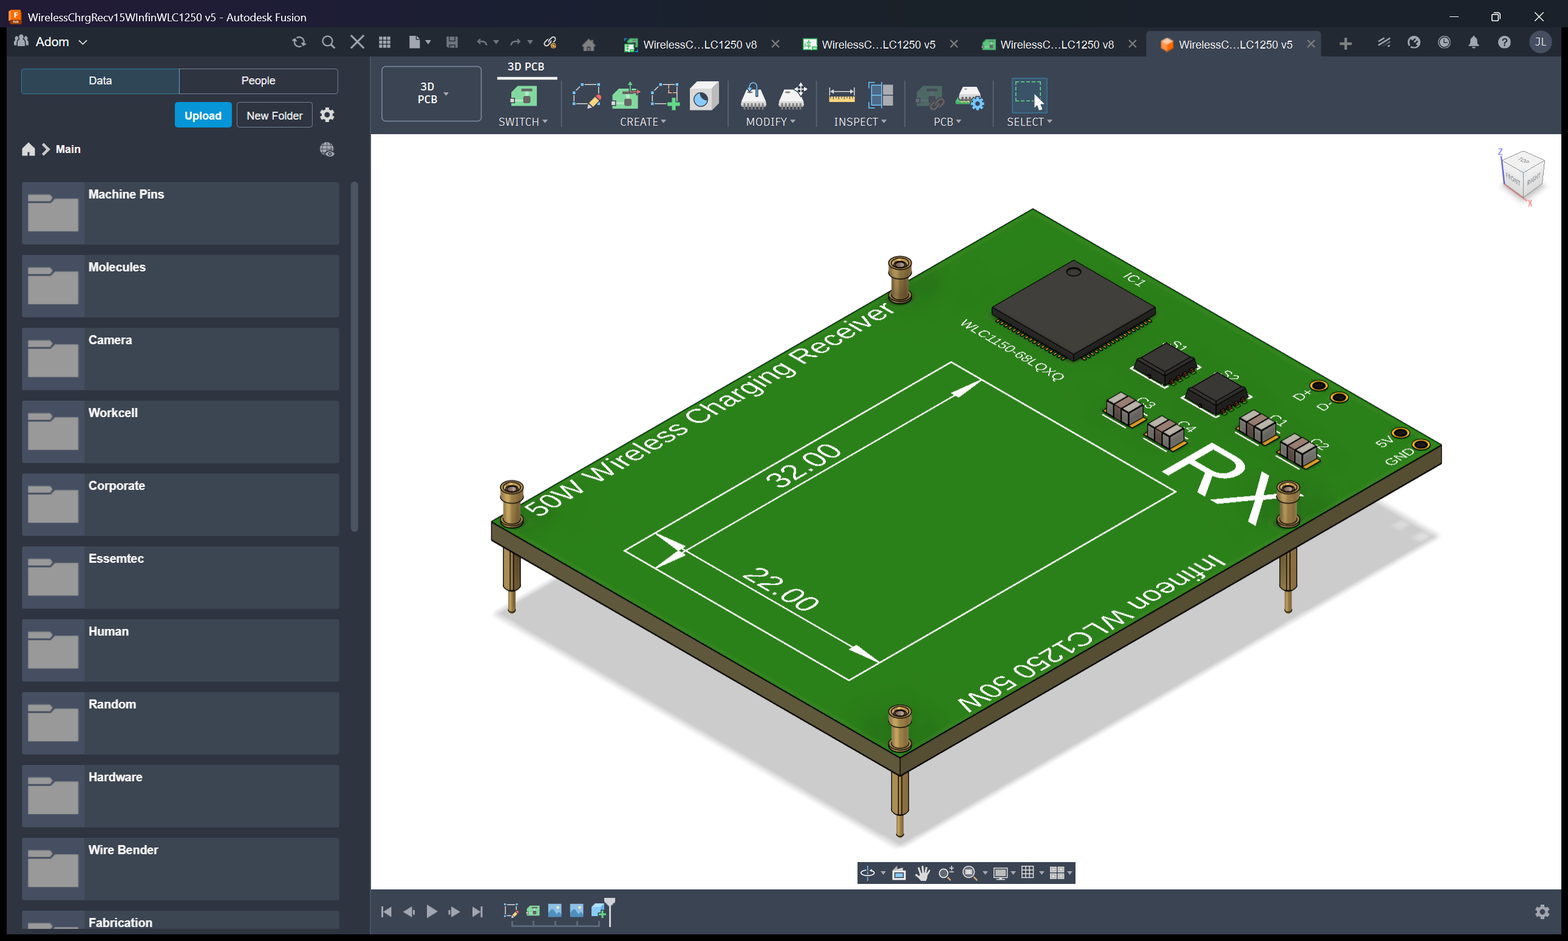Switch to the Data tab
Screen dimensions: 1568x941
pos(100,81)
